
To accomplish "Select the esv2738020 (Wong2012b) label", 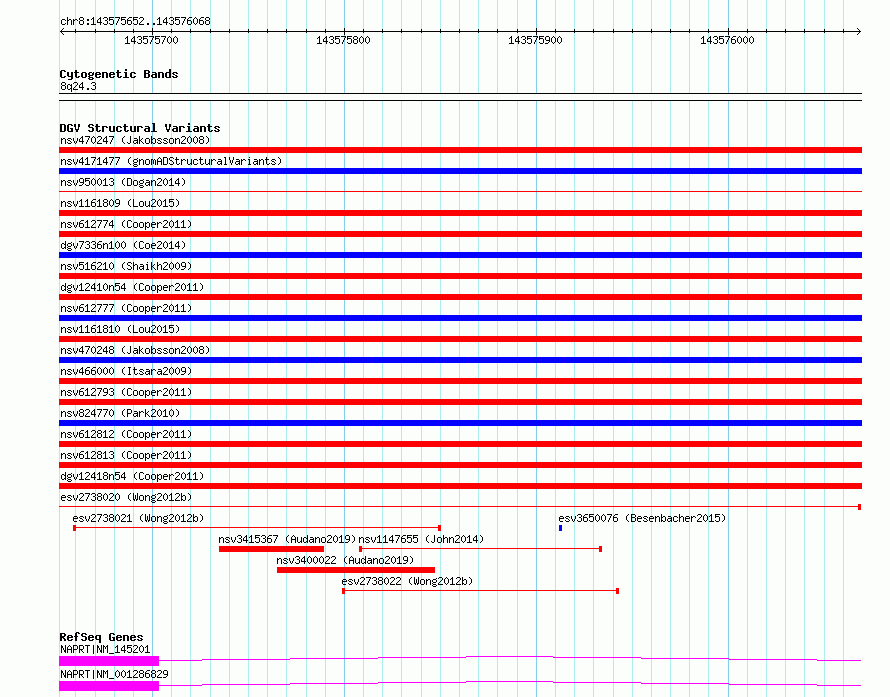I will (x=126, y=497).
